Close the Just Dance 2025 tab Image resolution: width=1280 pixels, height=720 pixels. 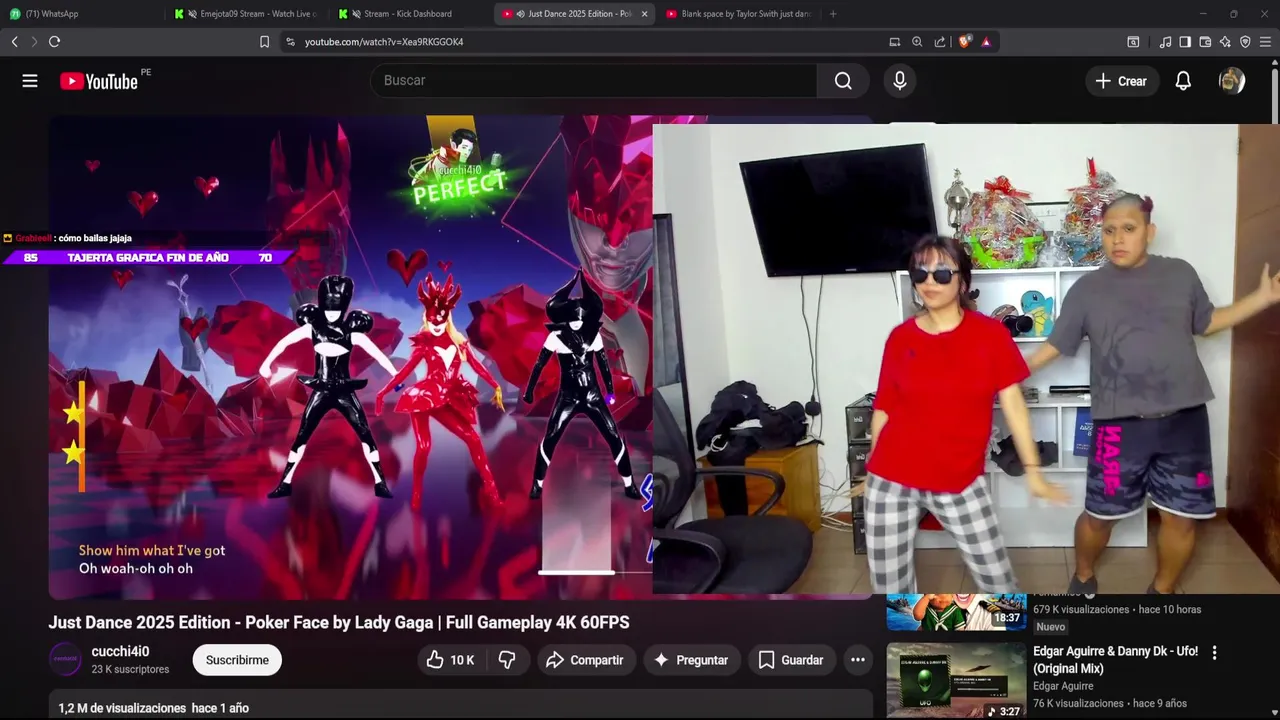point(644,14)
